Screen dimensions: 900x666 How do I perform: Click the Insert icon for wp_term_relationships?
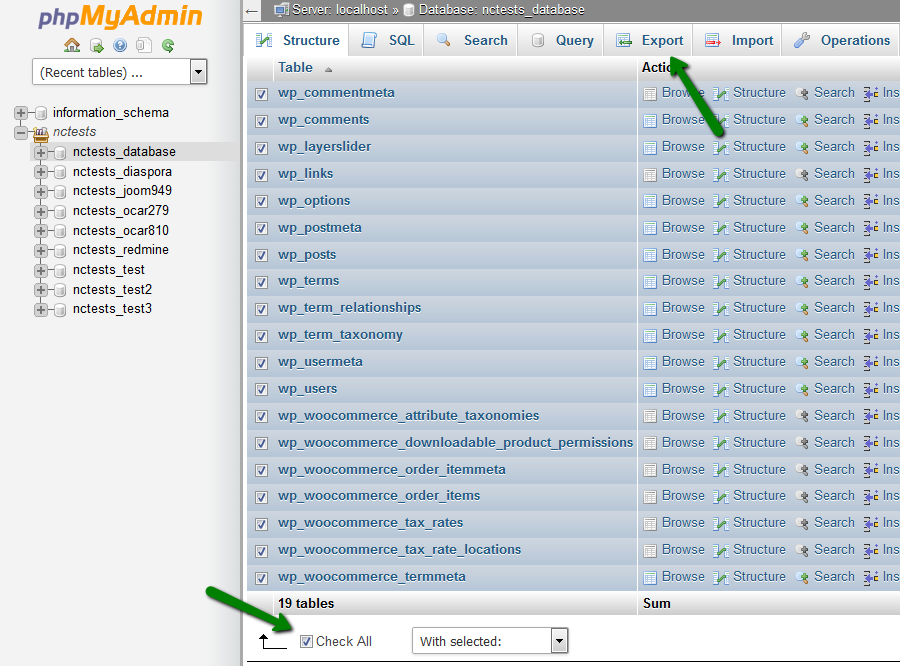(x=871, y=309)
